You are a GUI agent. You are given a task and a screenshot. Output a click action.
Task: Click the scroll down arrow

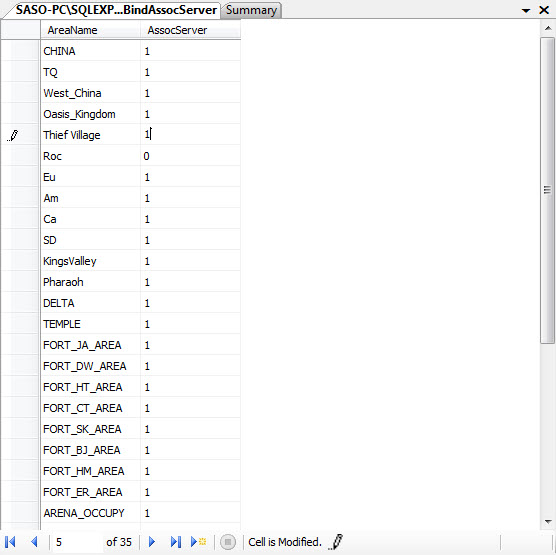click(548, 522)
